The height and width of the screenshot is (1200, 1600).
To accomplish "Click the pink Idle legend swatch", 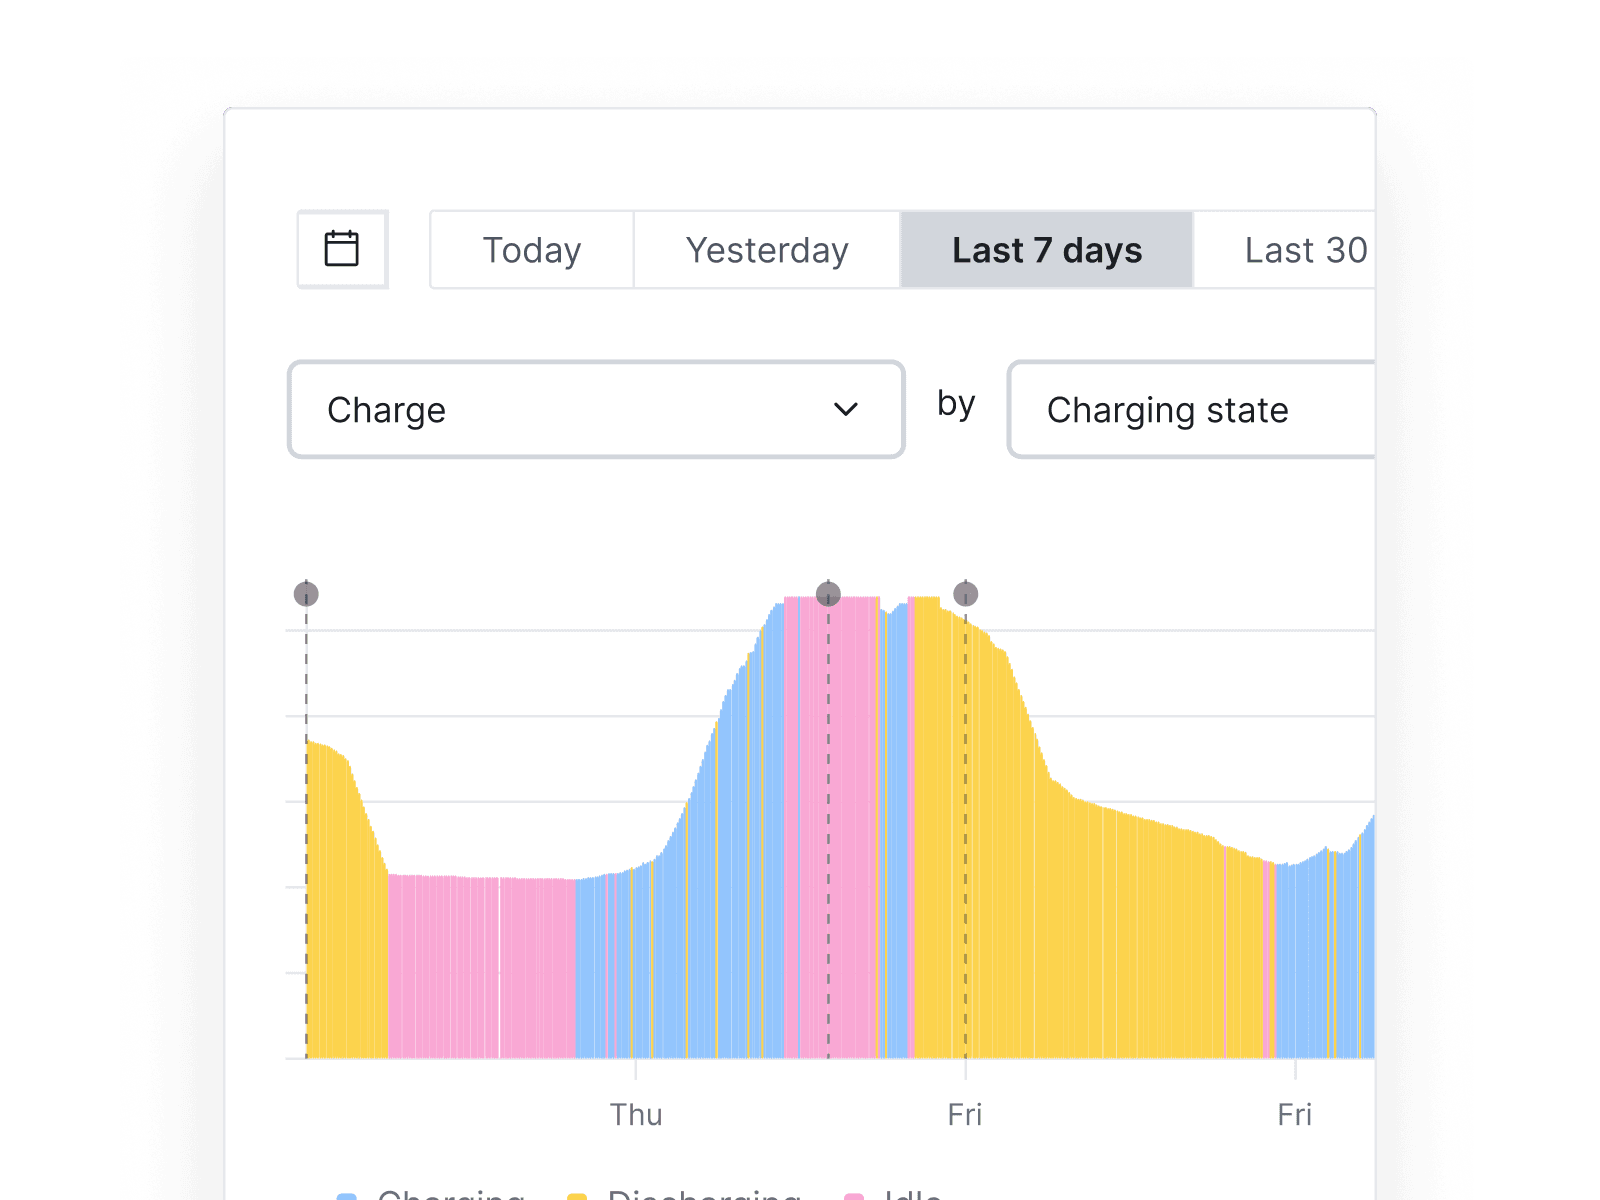I will (x=853, y=1195).
